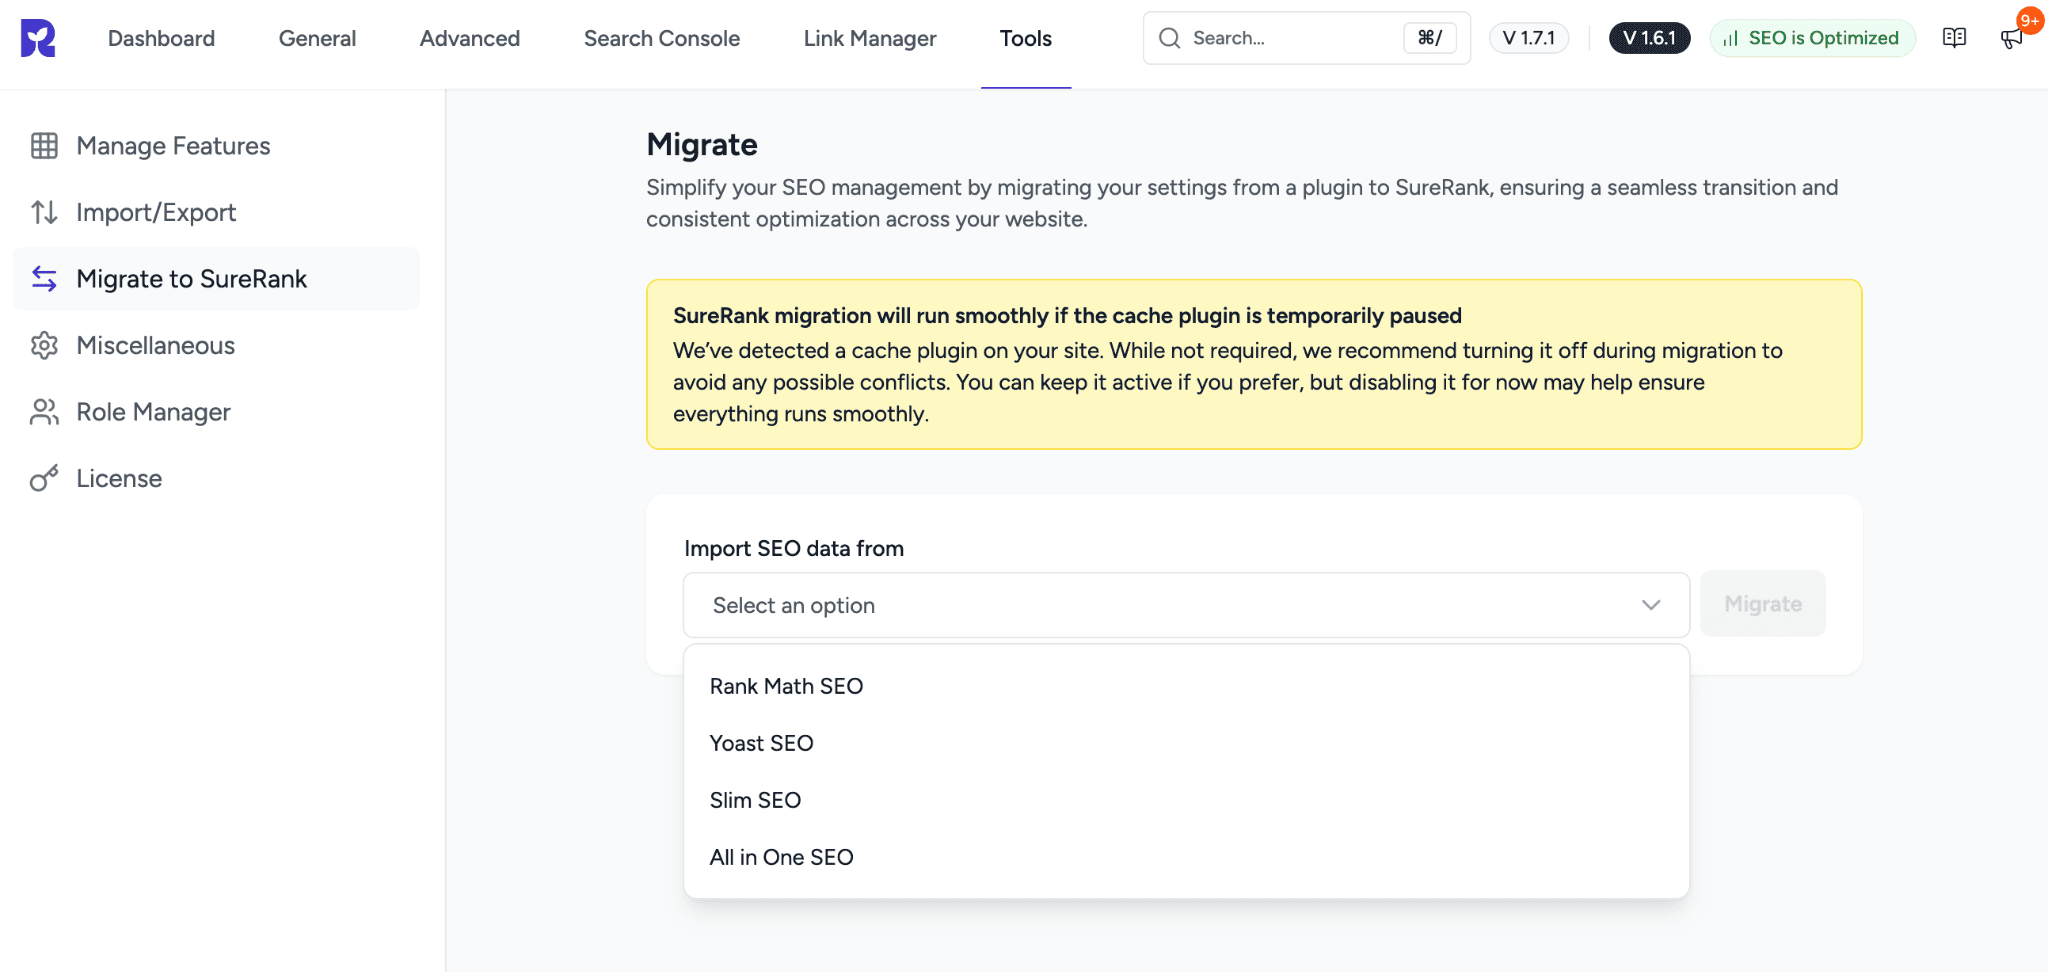Screen dimensions: 2048x973
Task: Choose Rank Math SEO from the list
Action: click(1186, 686)
